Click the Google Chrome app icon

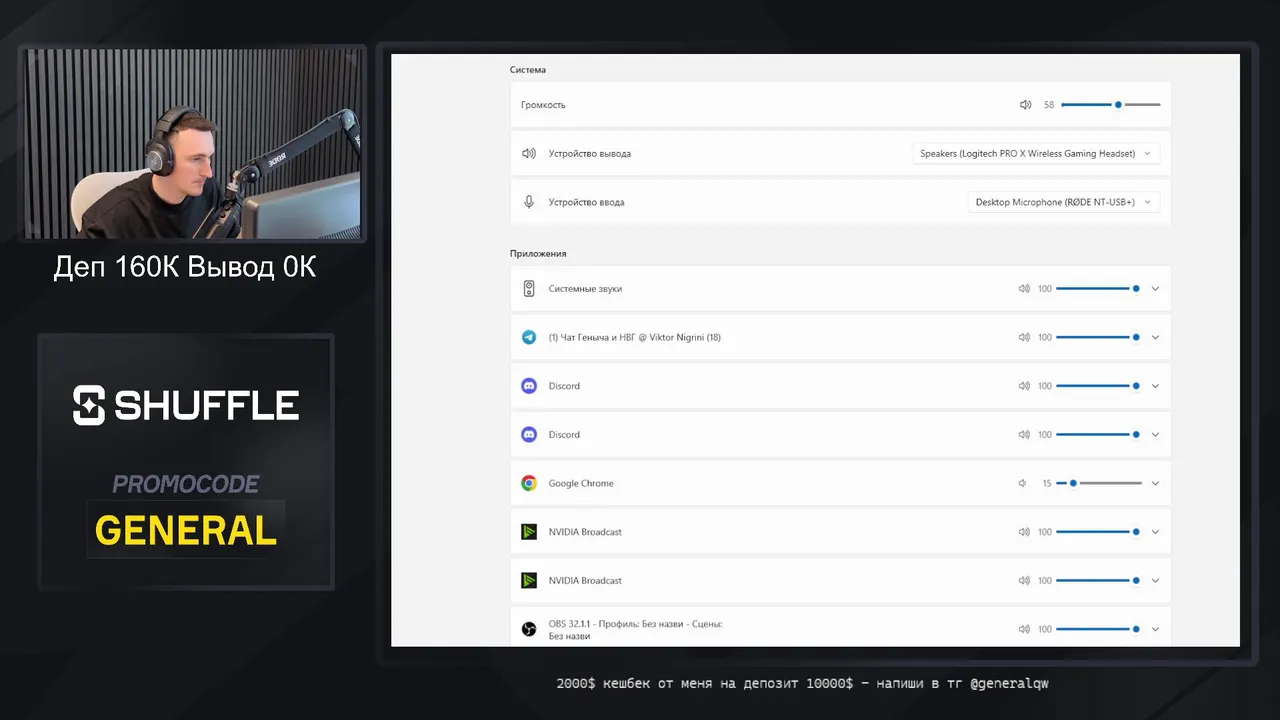pos(529,483)
